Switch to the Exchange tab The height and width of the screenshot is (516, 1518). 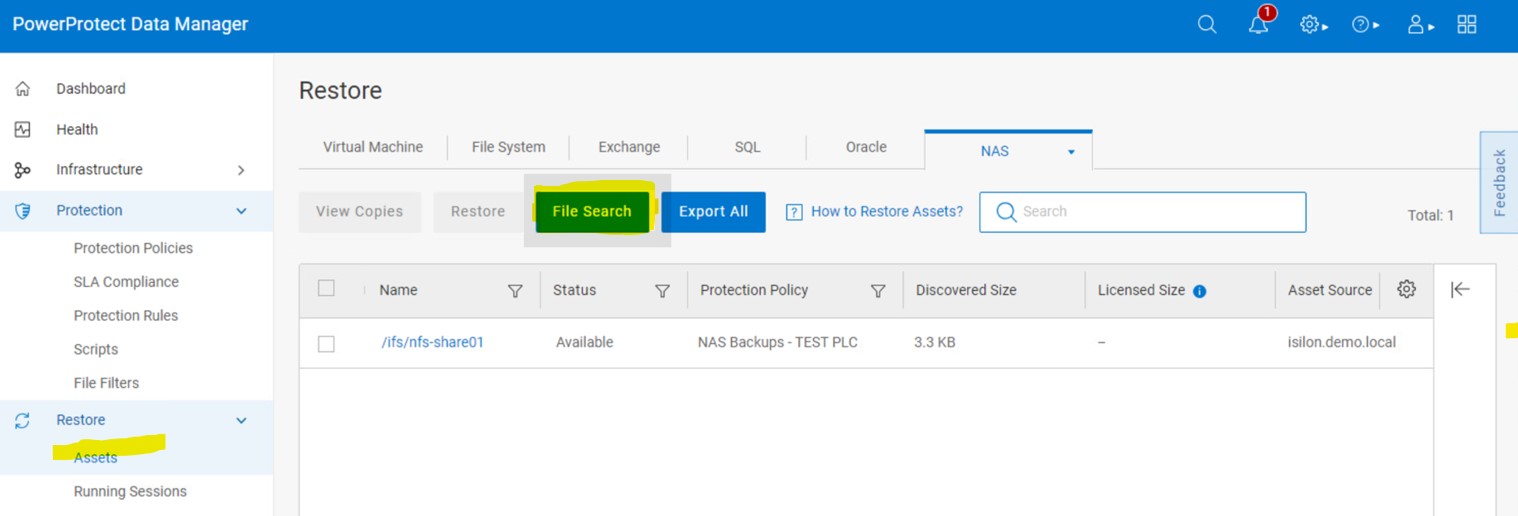tap(629, 147)
